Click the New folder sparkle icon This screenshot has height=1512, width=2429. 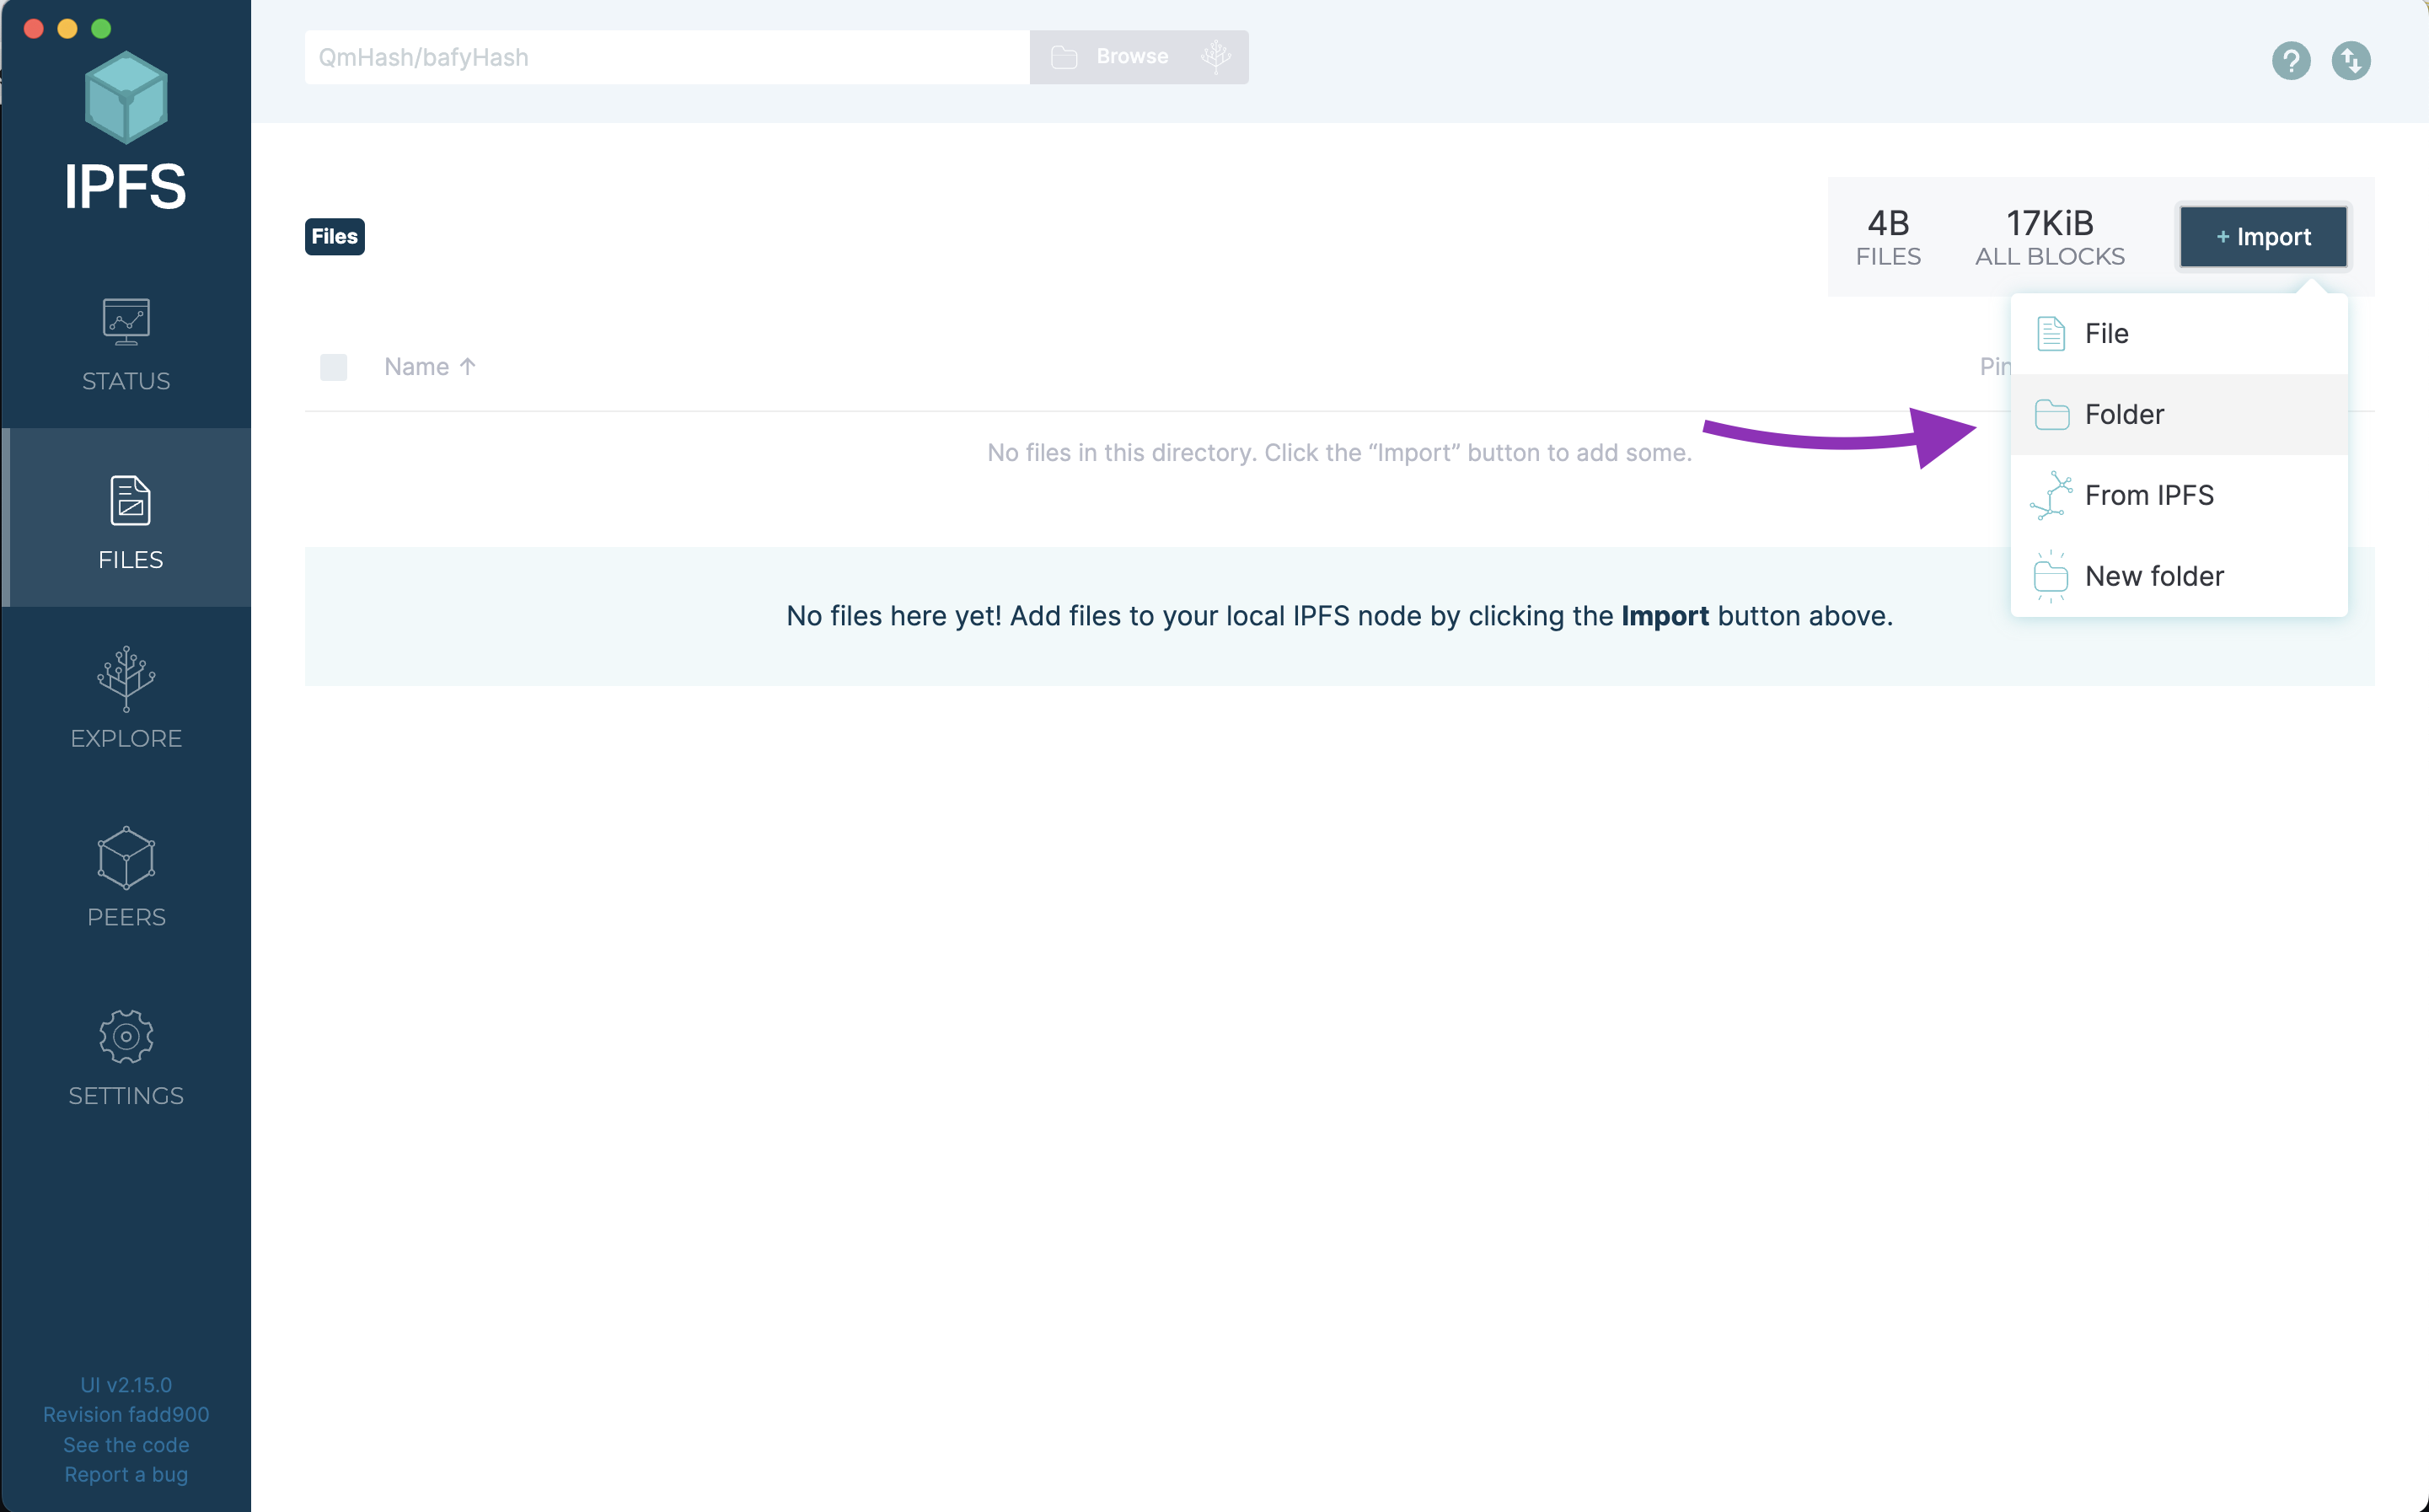click(x=2051, y=576)
